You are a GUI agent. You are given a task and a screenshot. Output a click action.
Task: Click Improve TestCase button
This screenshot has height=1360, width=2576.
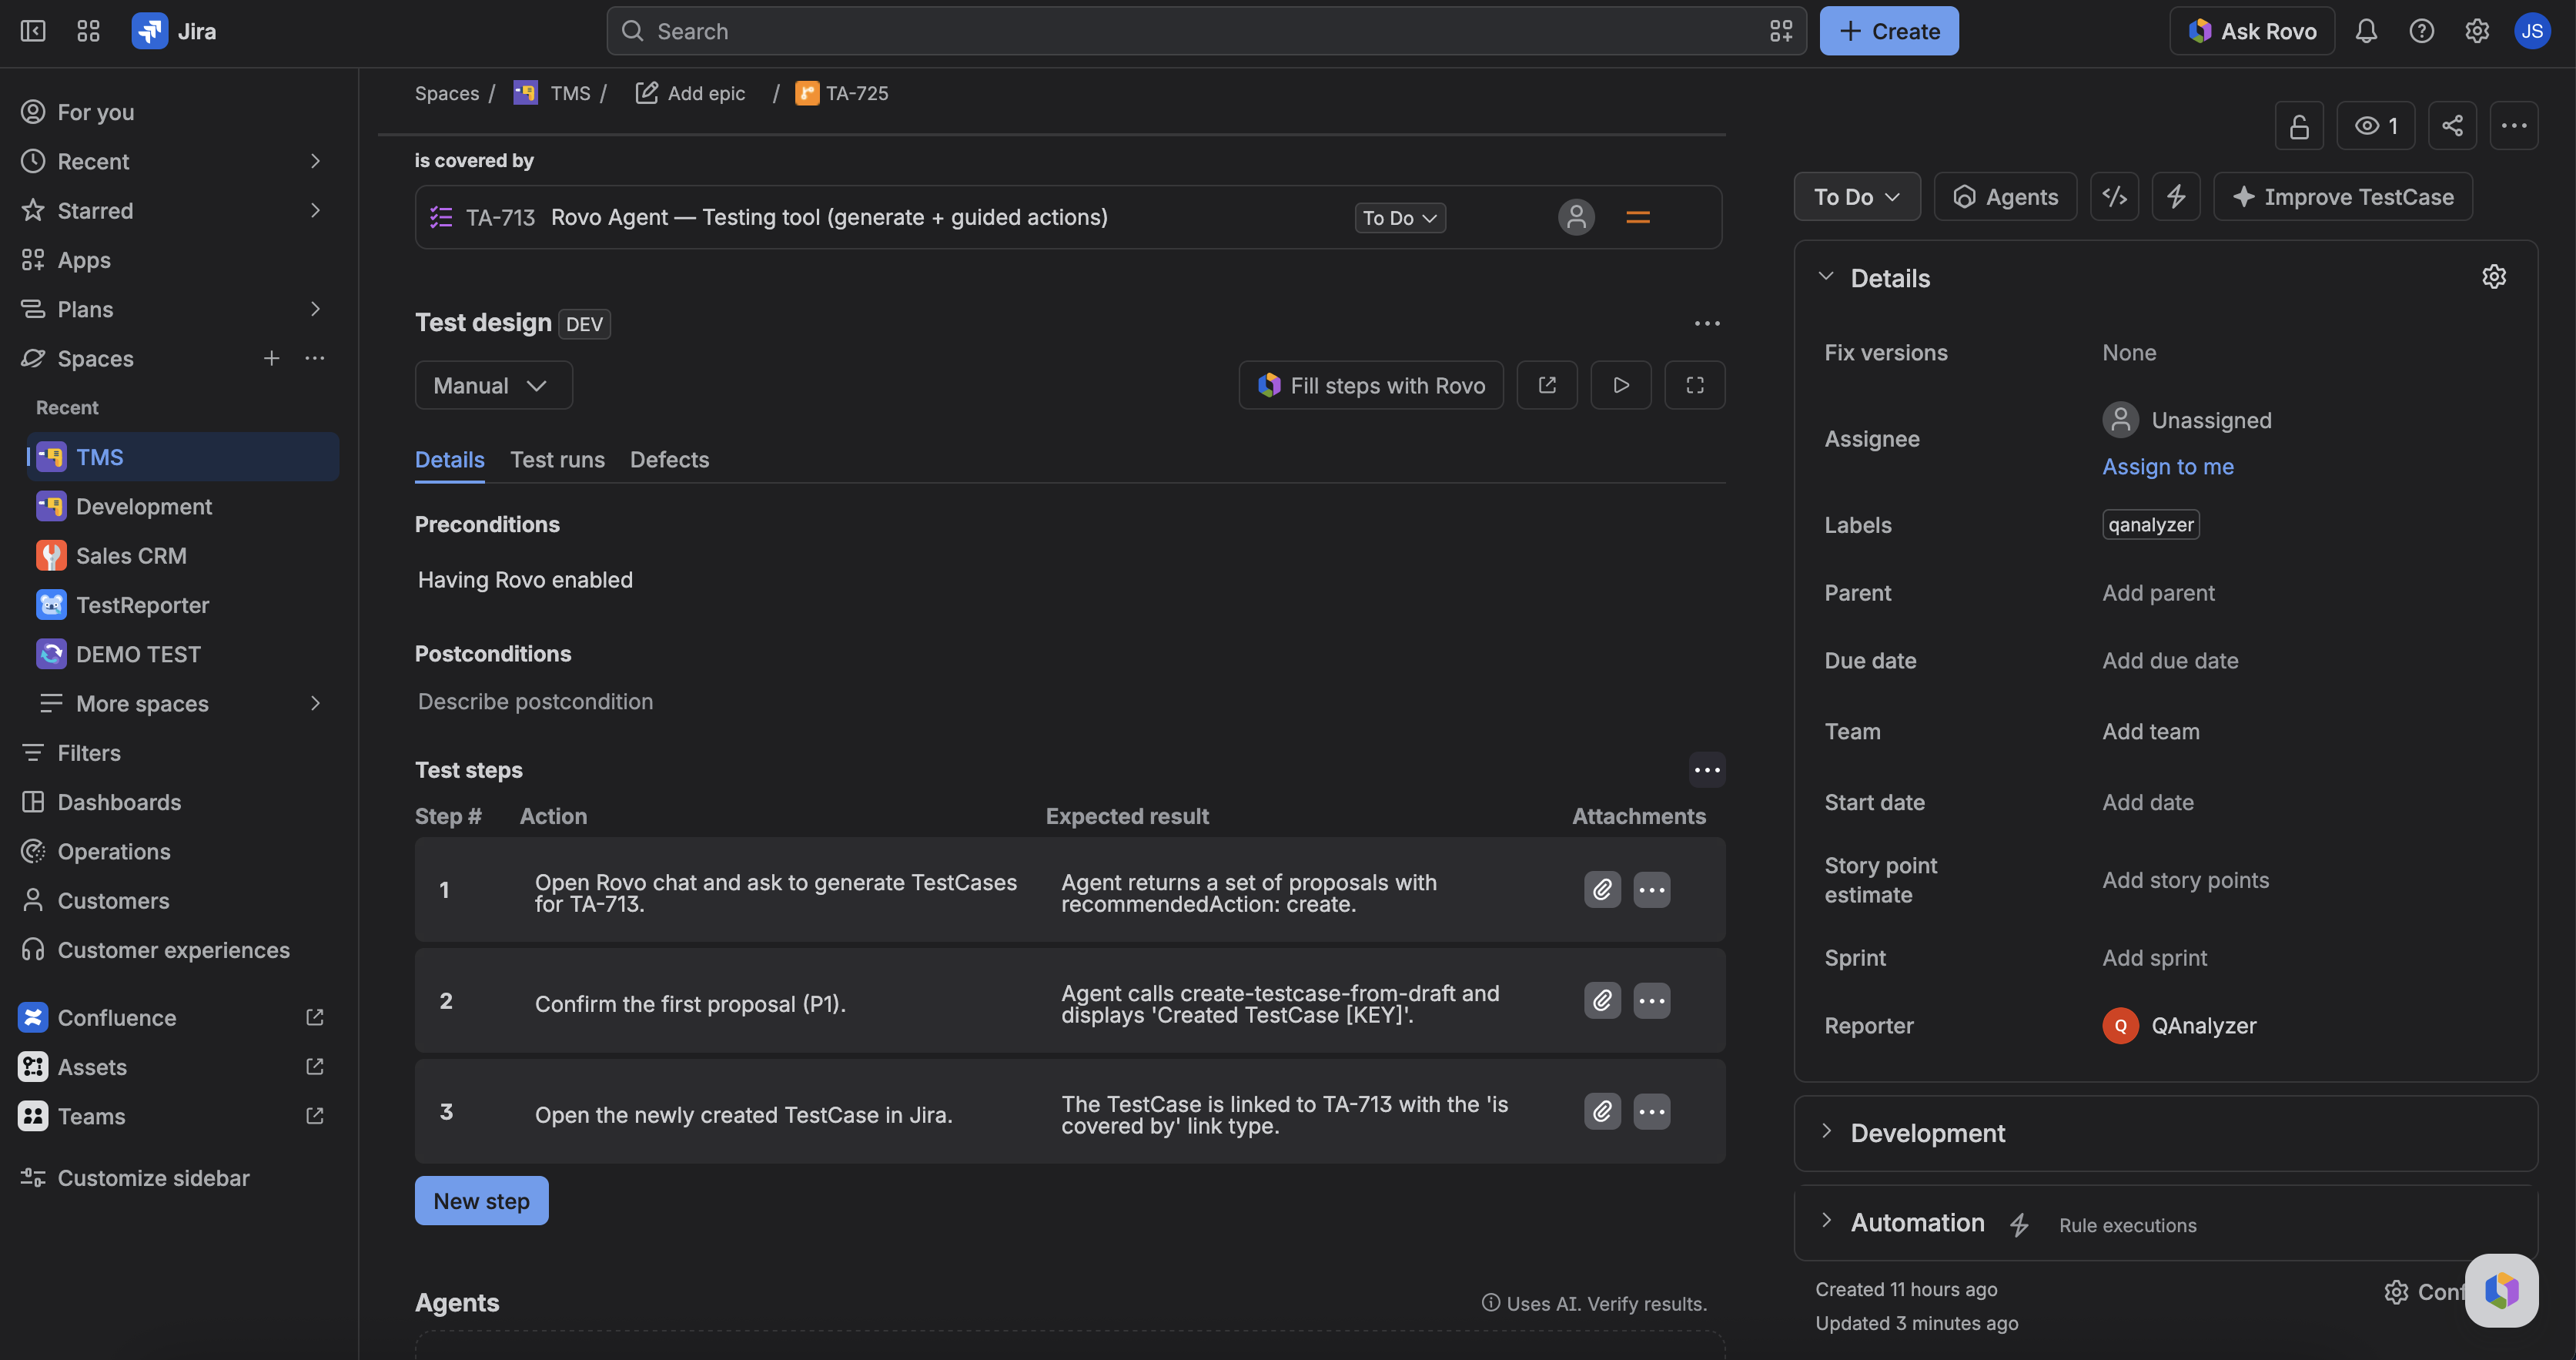(x=2342, y=197)
